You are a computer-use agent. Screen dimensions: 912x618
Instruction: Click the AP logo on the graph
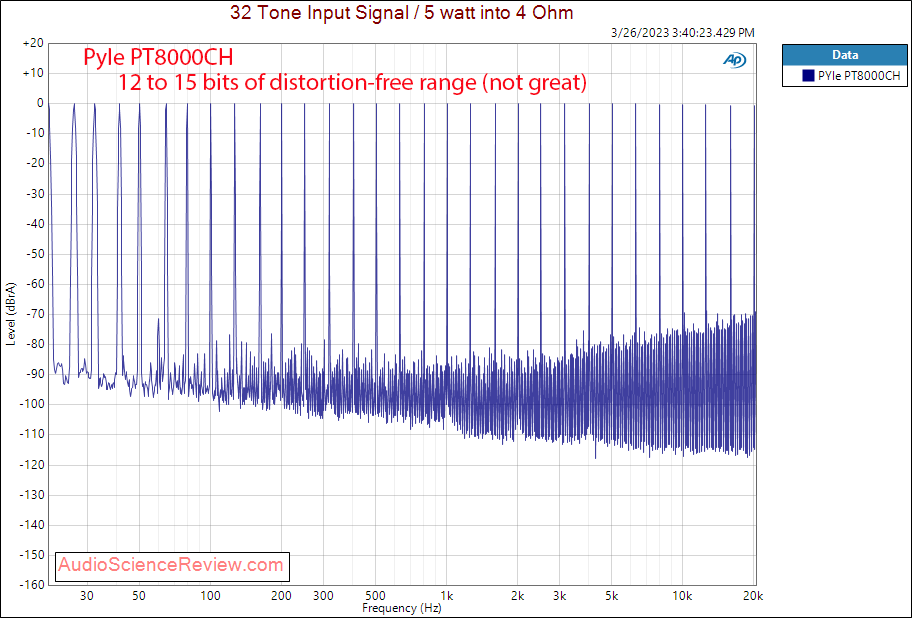(x=735, y=60)
